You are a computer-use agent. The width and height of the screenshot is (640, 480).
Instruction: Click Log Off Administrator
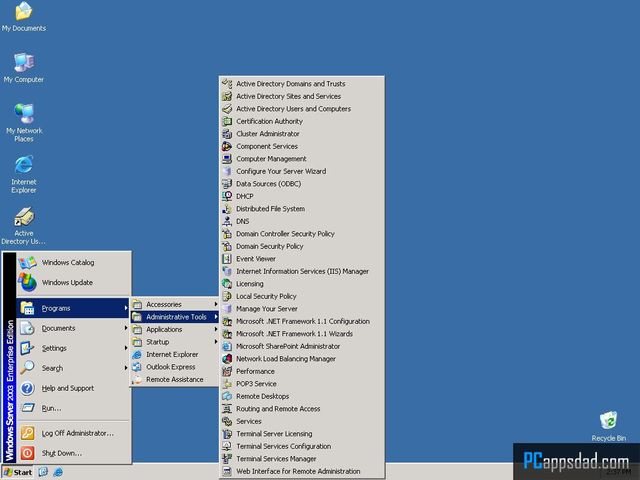(73, 433)
